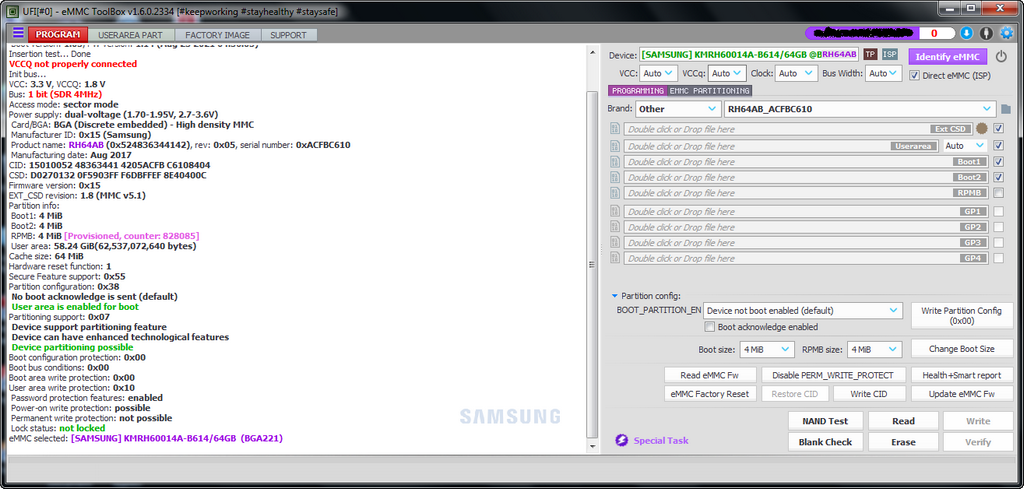Enable the GP4 checkbox
Image resolution: width=1024 pixels, height=489 pixels.
pyautogui.click(x=999, y=258)
